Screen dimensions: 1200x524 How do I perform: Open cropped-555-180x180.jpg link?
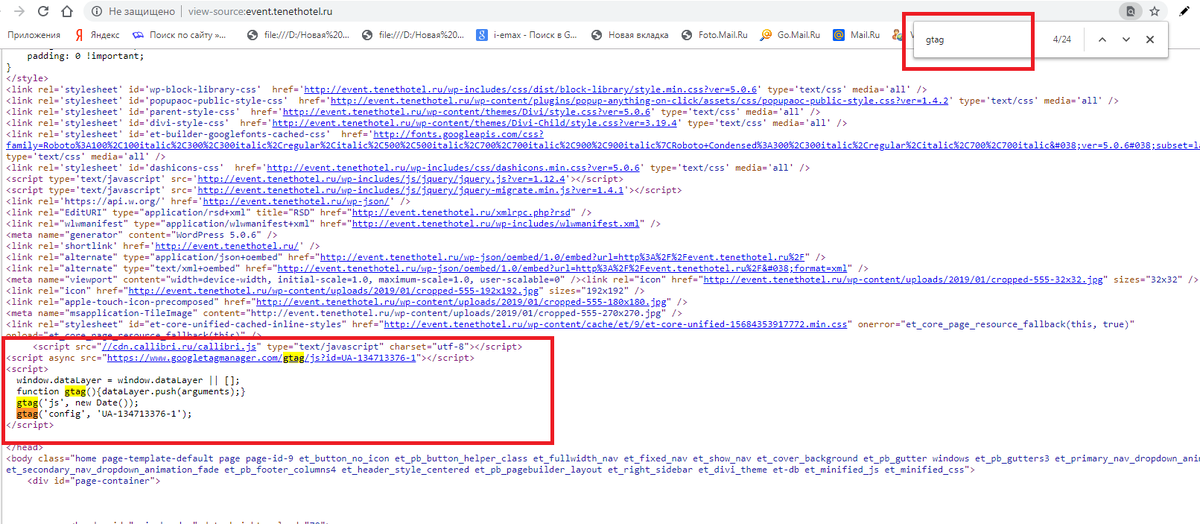click(461, 301)
